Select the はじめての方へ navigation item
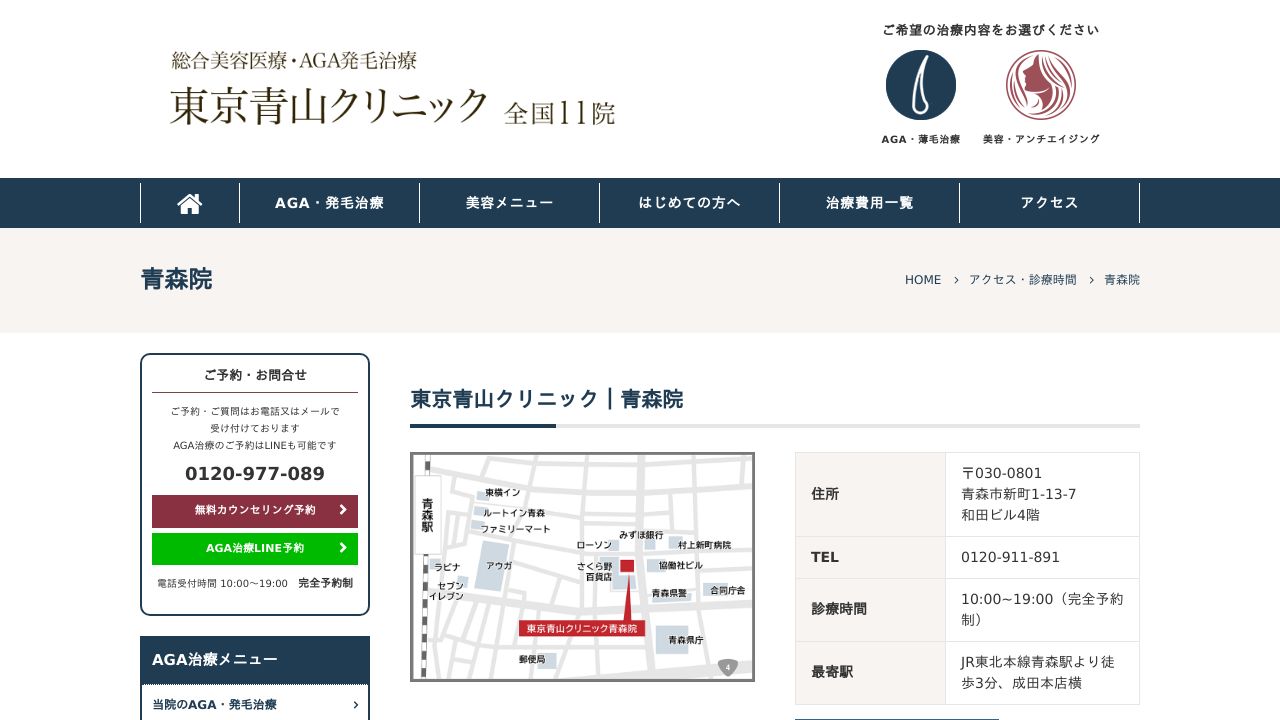1280x720 pixels. coord(690,203)
